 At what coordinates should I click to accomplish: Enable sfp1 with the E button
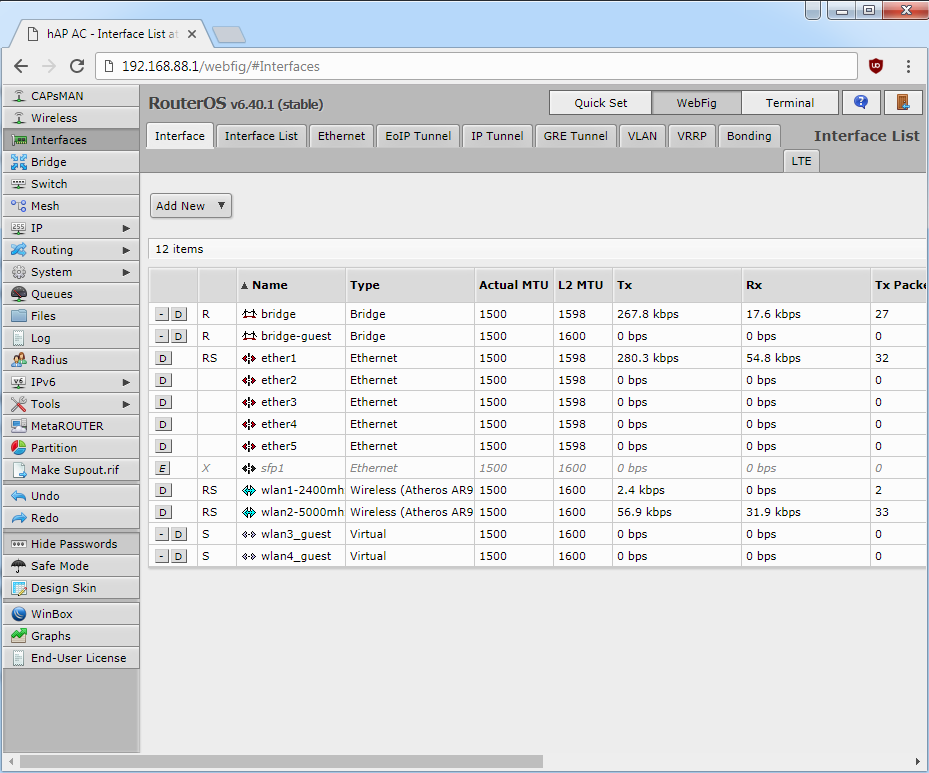(x=163, y=468)
